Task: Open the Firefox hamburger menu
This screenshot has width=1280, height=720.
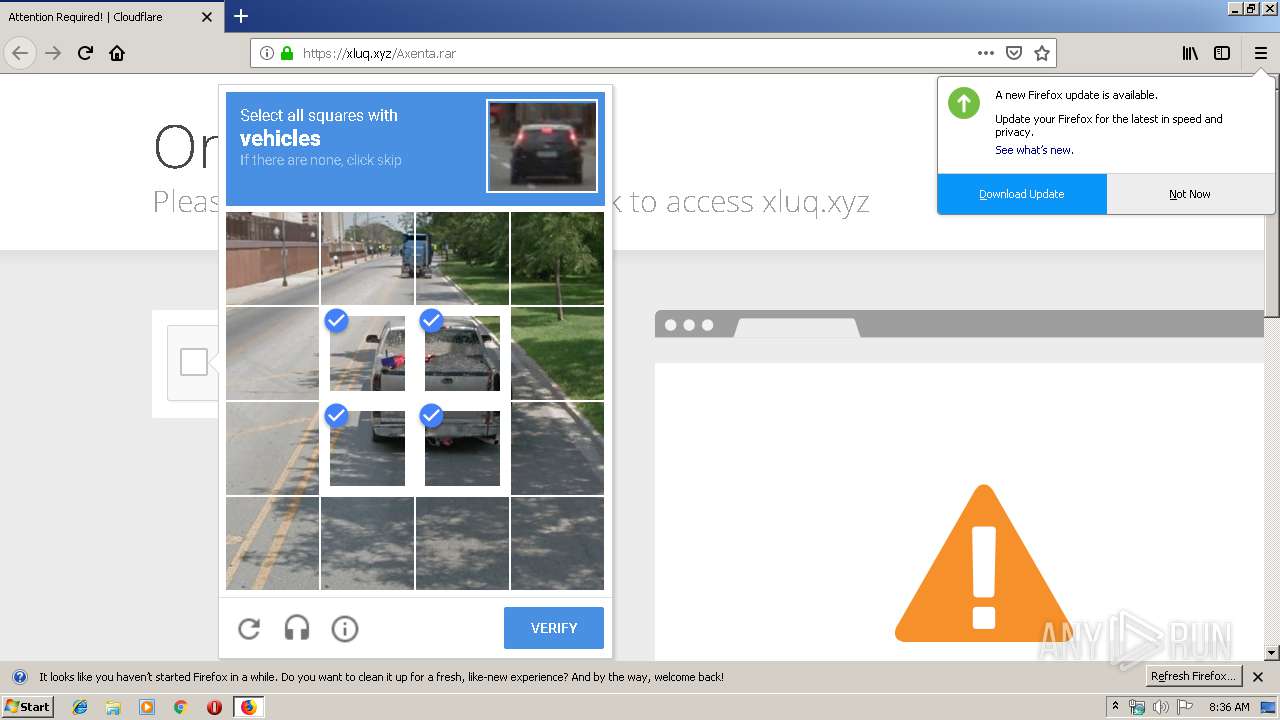Action: click(x=1260, y=53)
